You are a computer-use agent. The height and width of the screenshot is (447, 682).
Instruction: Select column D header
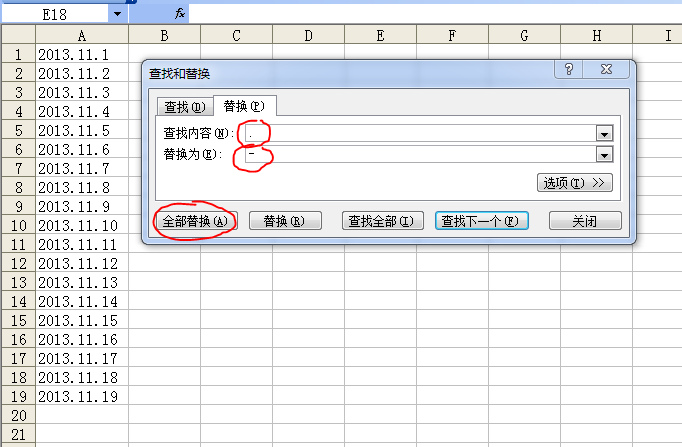pos(308,35)
